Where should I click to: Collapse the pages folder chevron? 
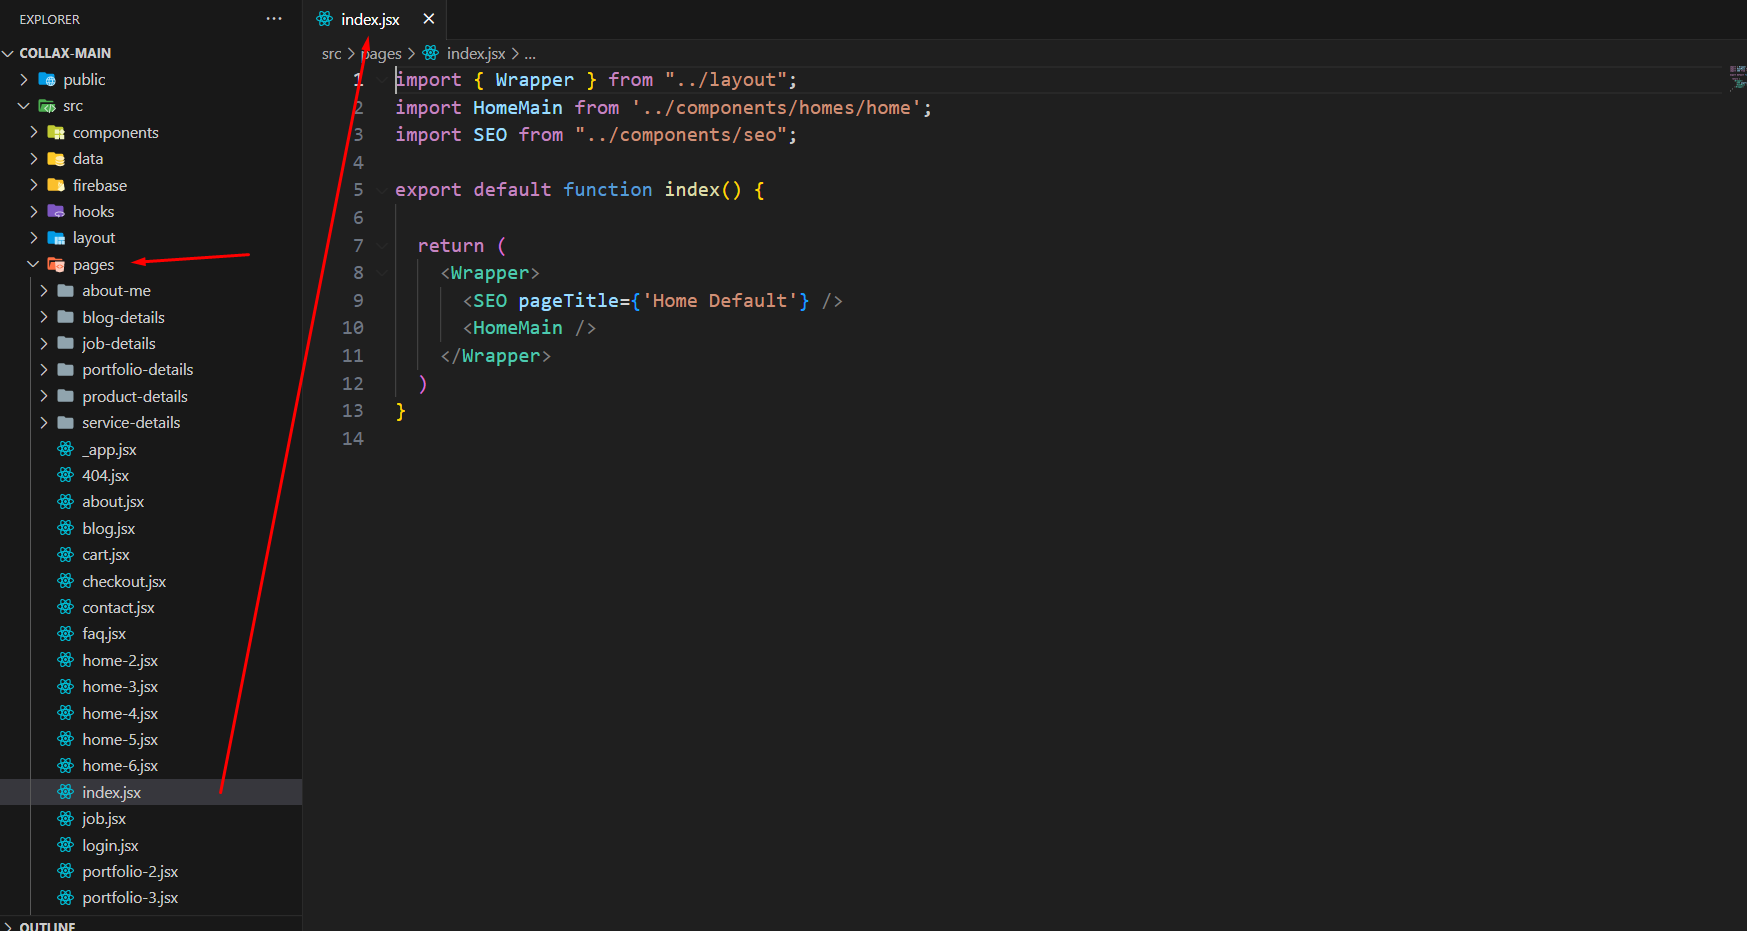(33, 265)
